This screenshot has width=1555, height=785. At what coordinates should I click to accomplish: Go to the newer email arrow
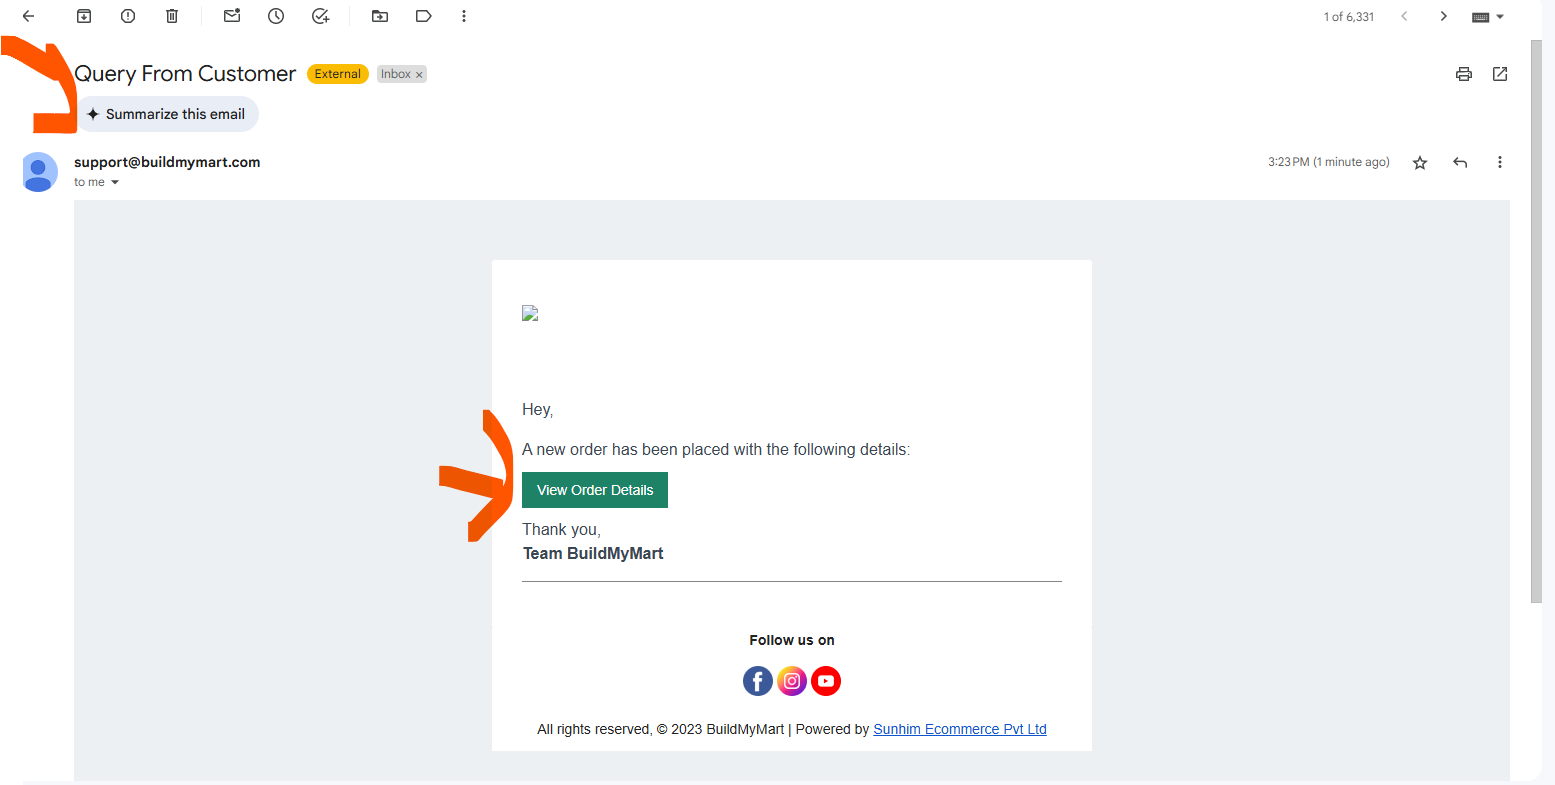1404,16
